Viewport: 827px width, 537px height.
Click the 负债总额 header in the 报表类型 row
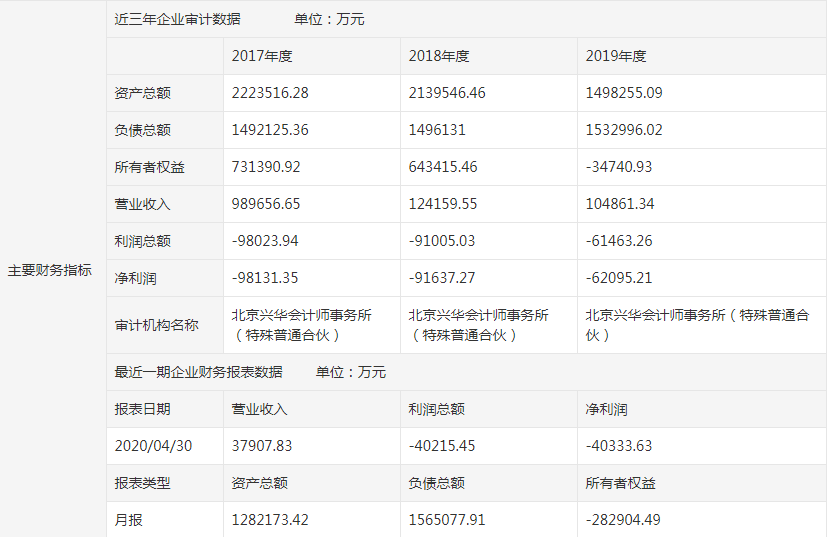tap(437, 483)
